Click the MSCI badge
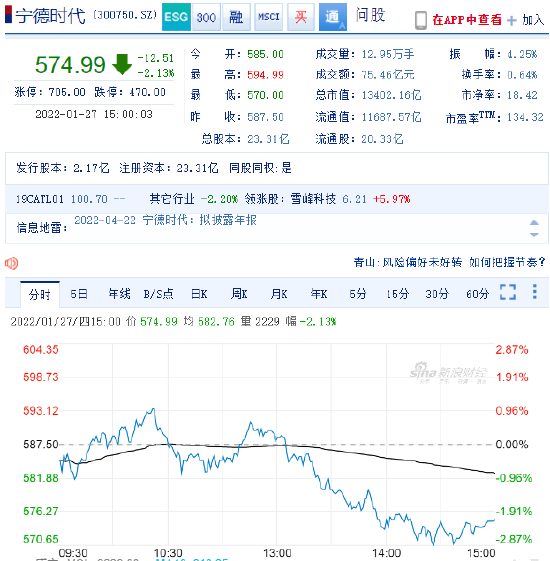Screen dimensions: 550x561 (269, 17)
